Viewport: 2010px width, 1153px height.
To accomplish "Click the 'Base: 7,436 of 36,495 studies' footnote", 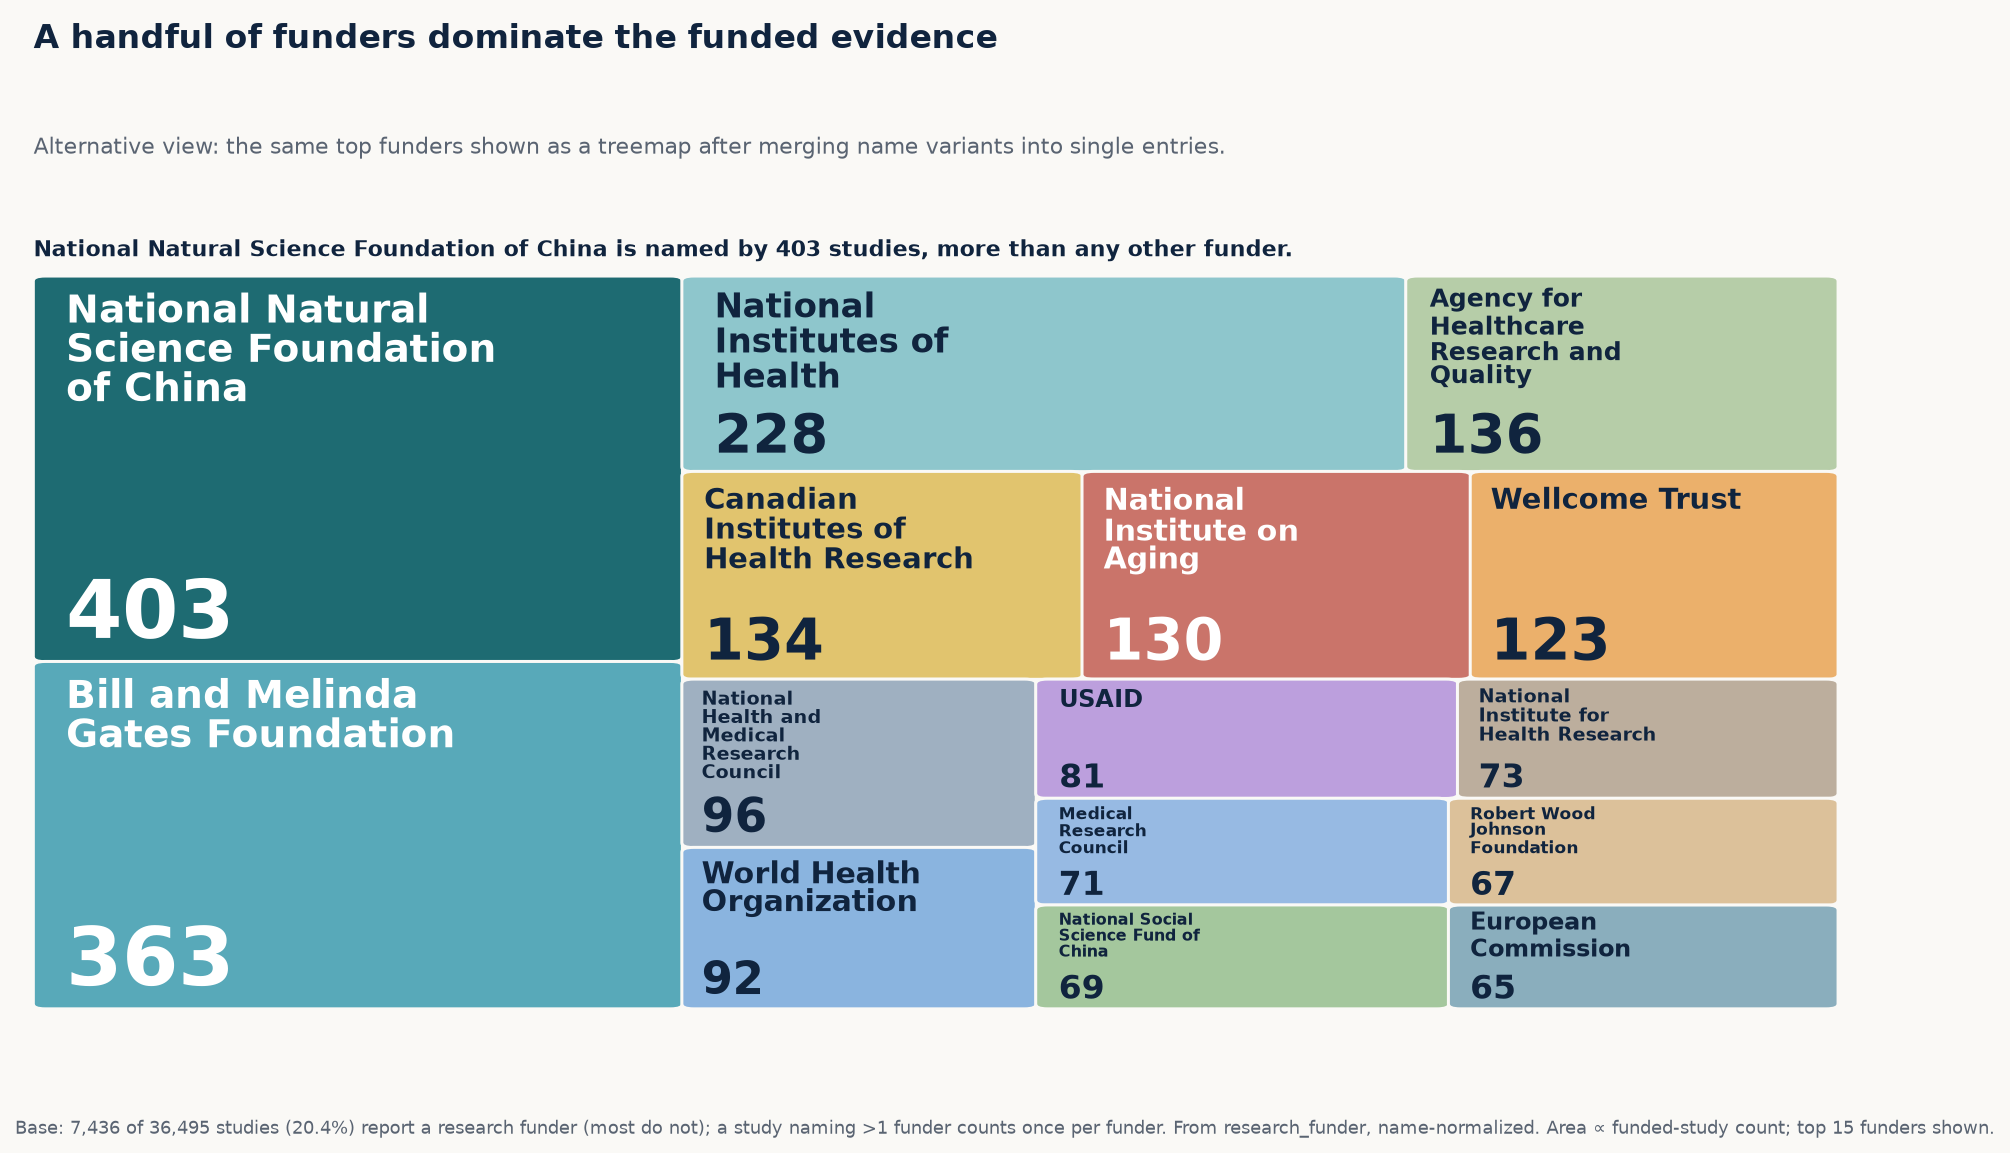I will click(x=1004, y=1128).
